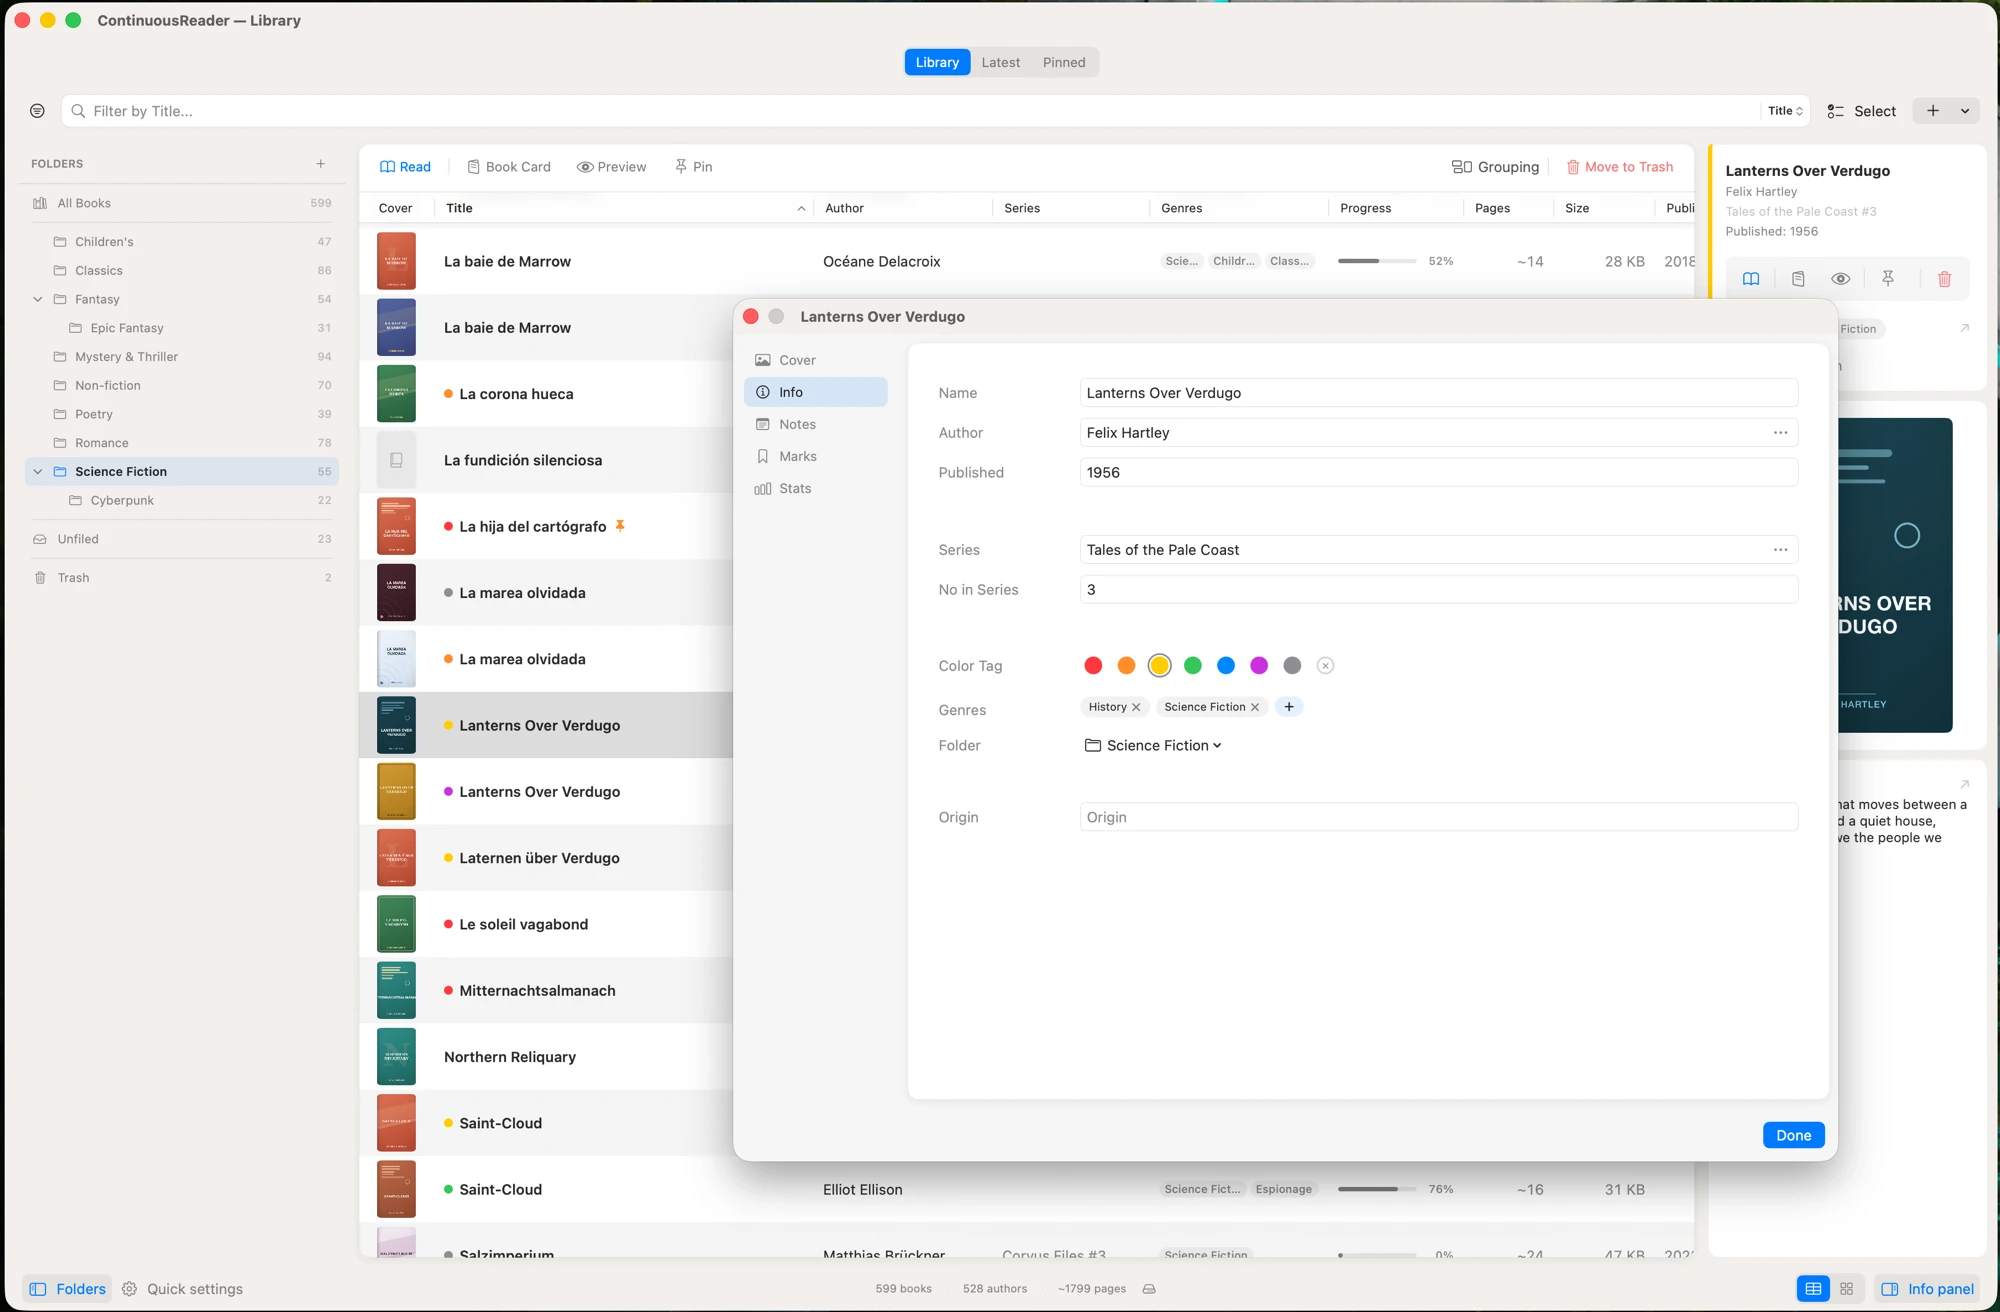Image resolution: width=2000 pixels, height=1312 pixels.
Task: Open genre arrow icon beside Fiction tag
Action: 1964,328
